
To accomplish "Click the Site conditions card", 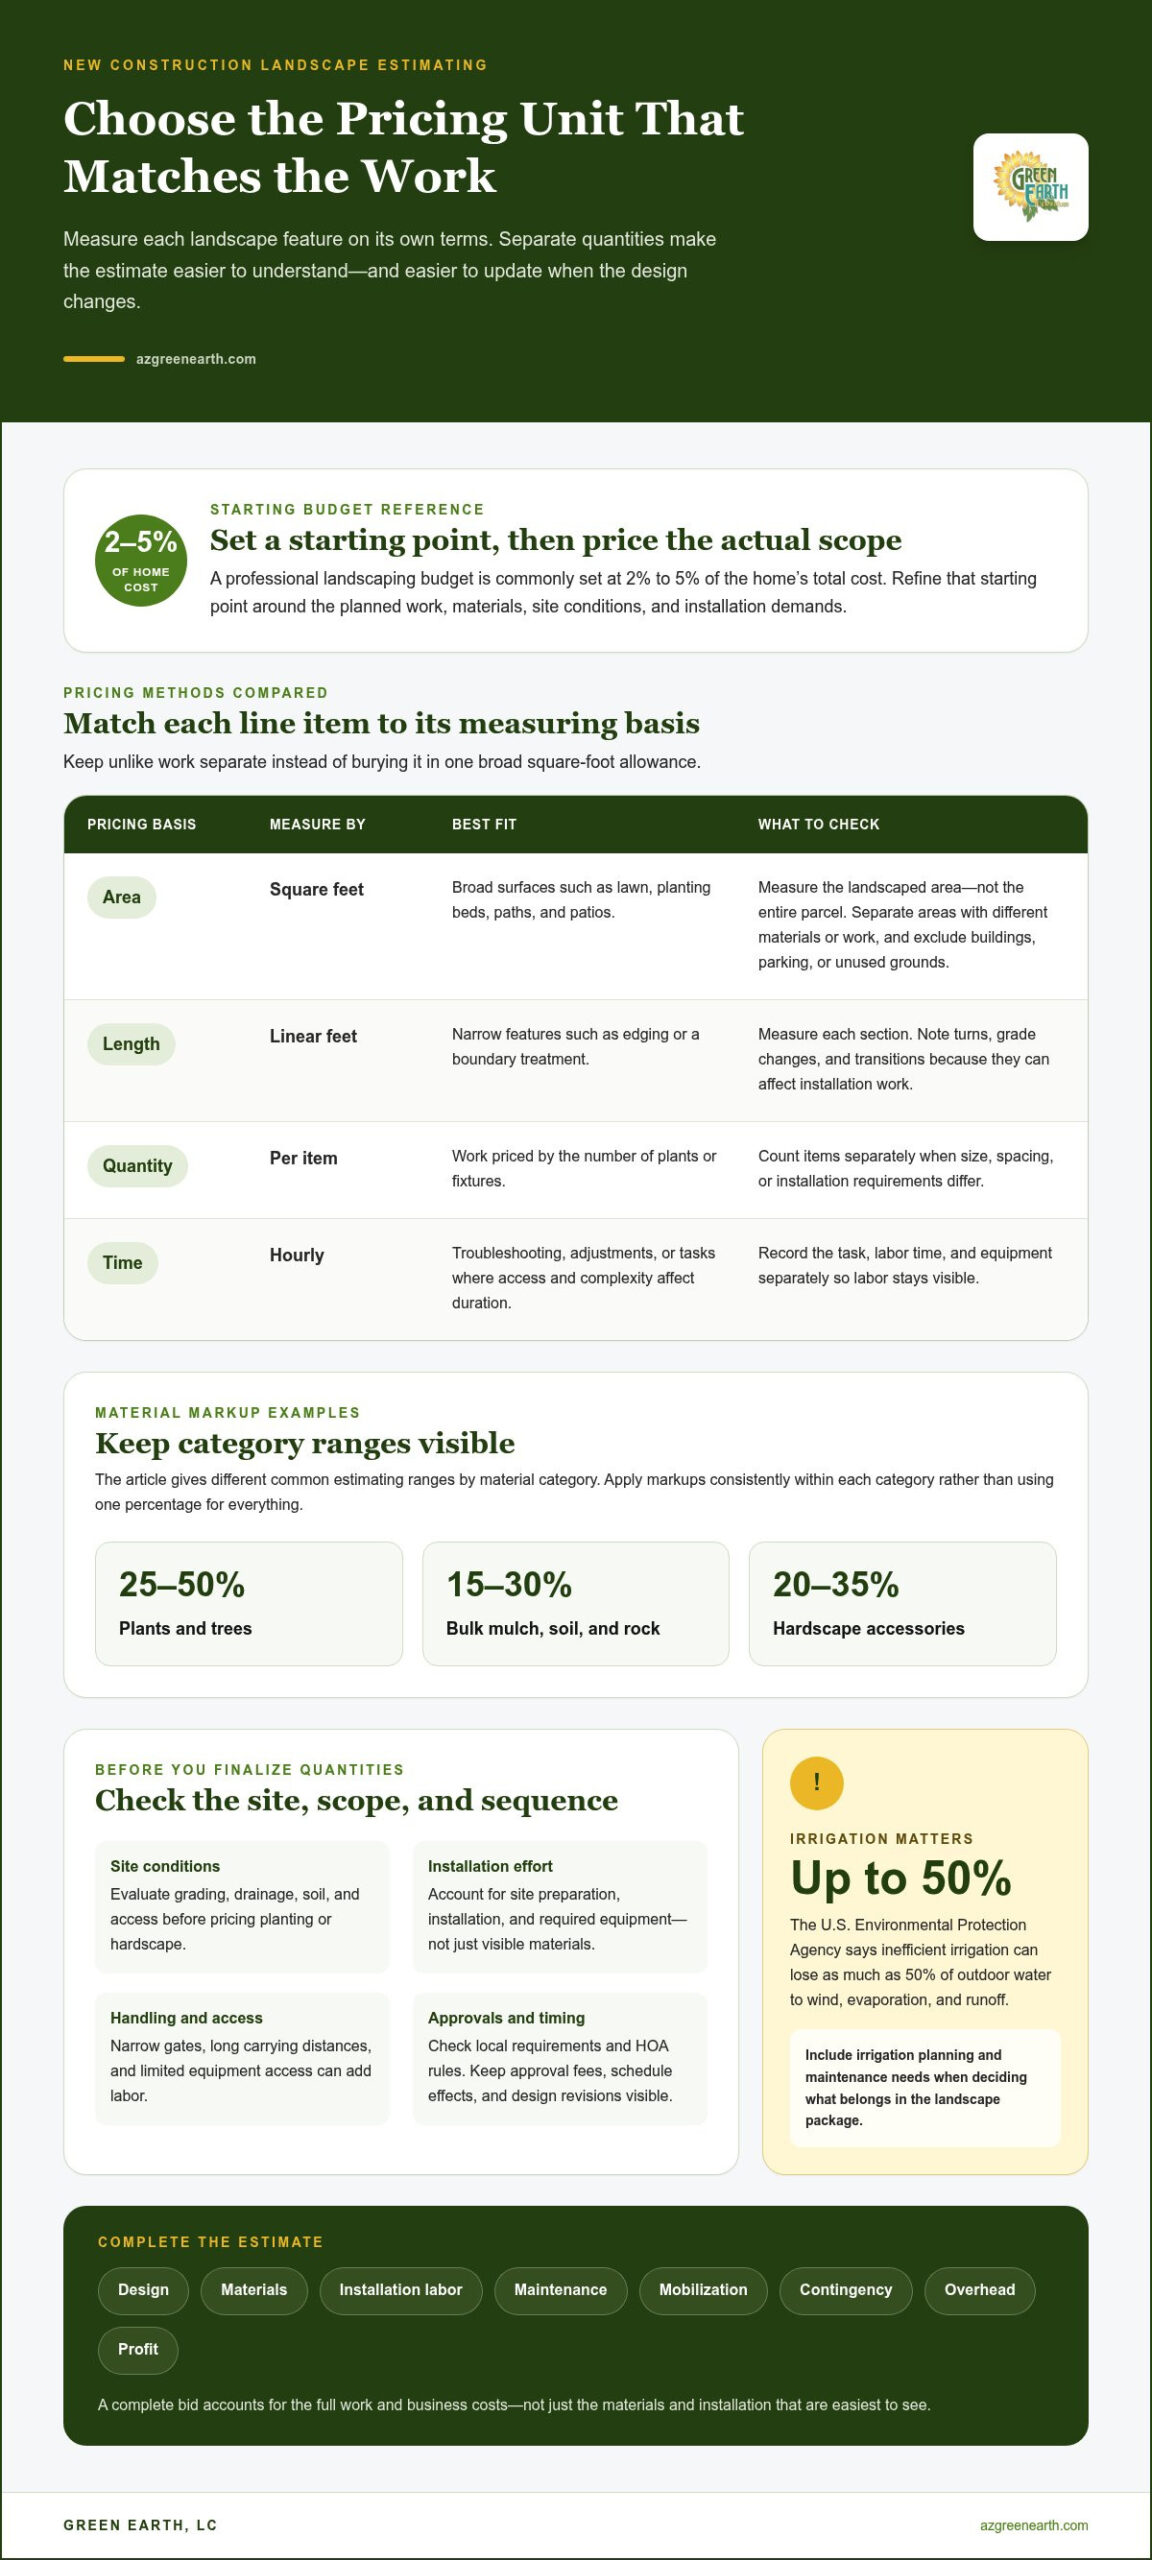I will pos(242,1907).
